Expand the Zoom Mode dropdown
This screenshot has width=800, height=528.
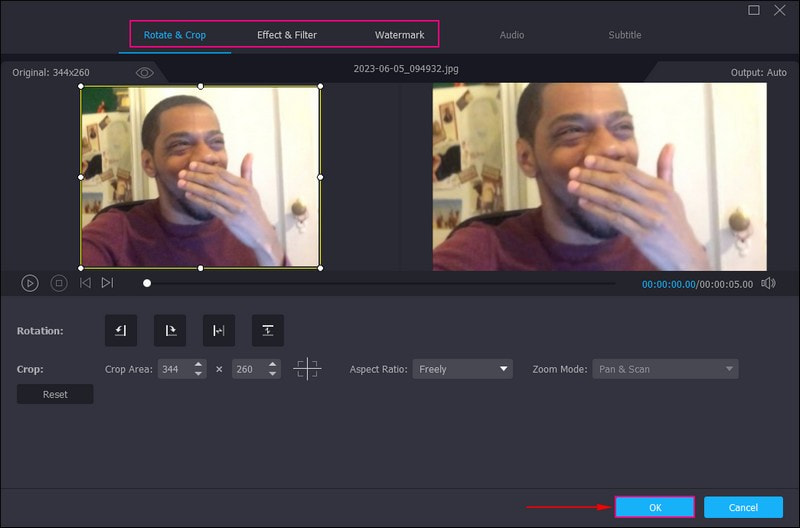[665, 369]
